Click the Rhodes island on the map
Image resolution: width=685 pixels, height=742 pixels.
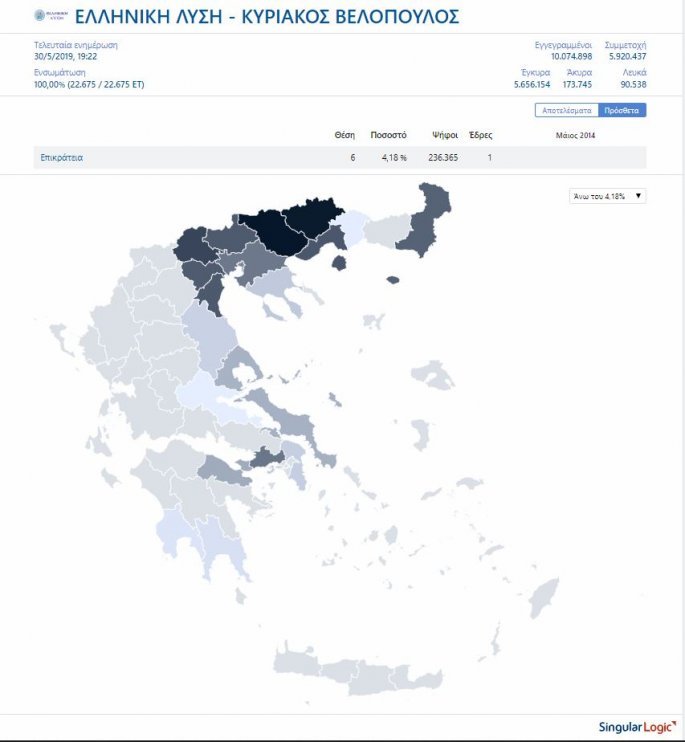click(543, 598)
